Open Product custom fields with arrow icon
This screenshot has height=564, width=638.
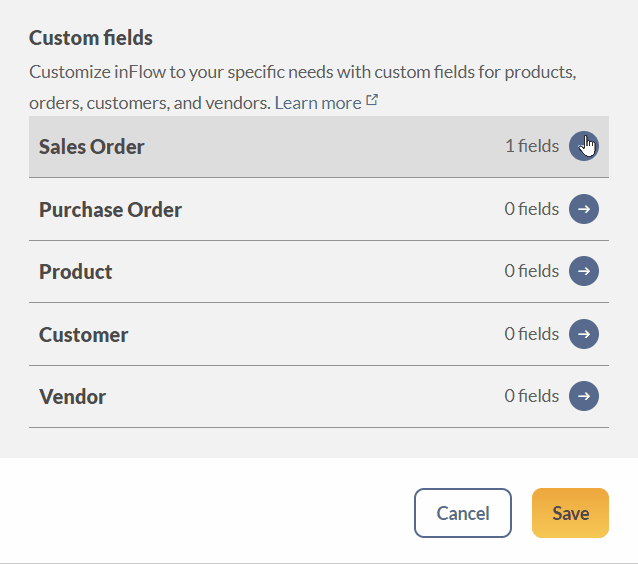(583, 271)
